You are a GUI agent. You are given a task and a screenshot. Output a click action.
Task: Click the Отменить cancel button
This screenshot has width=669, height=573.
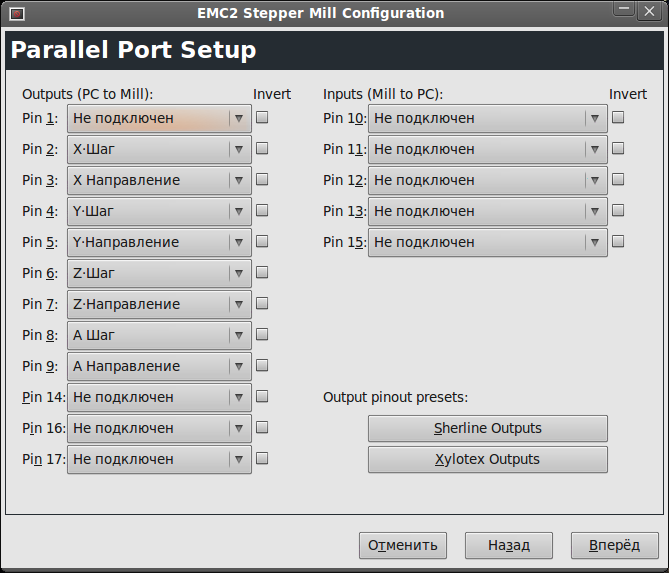coord(403,546)
